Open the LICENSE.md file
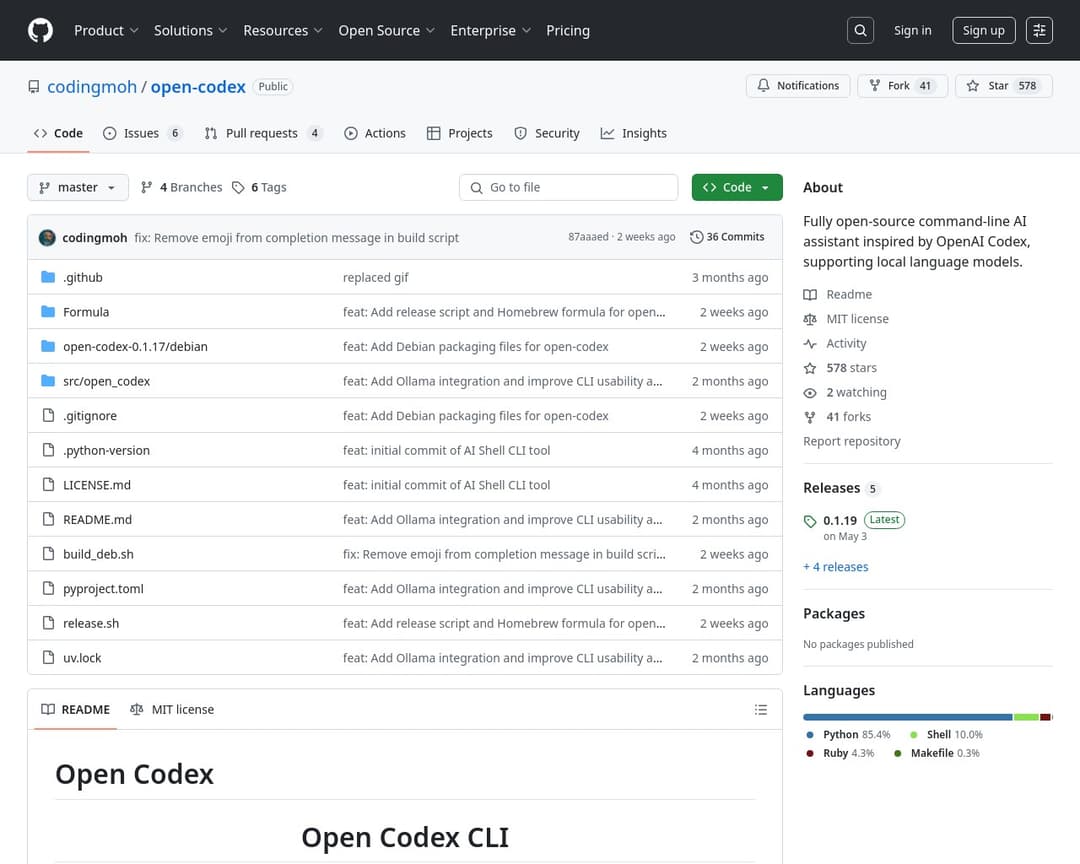This screenshot has width=1080, height=864. coord(96,484)
